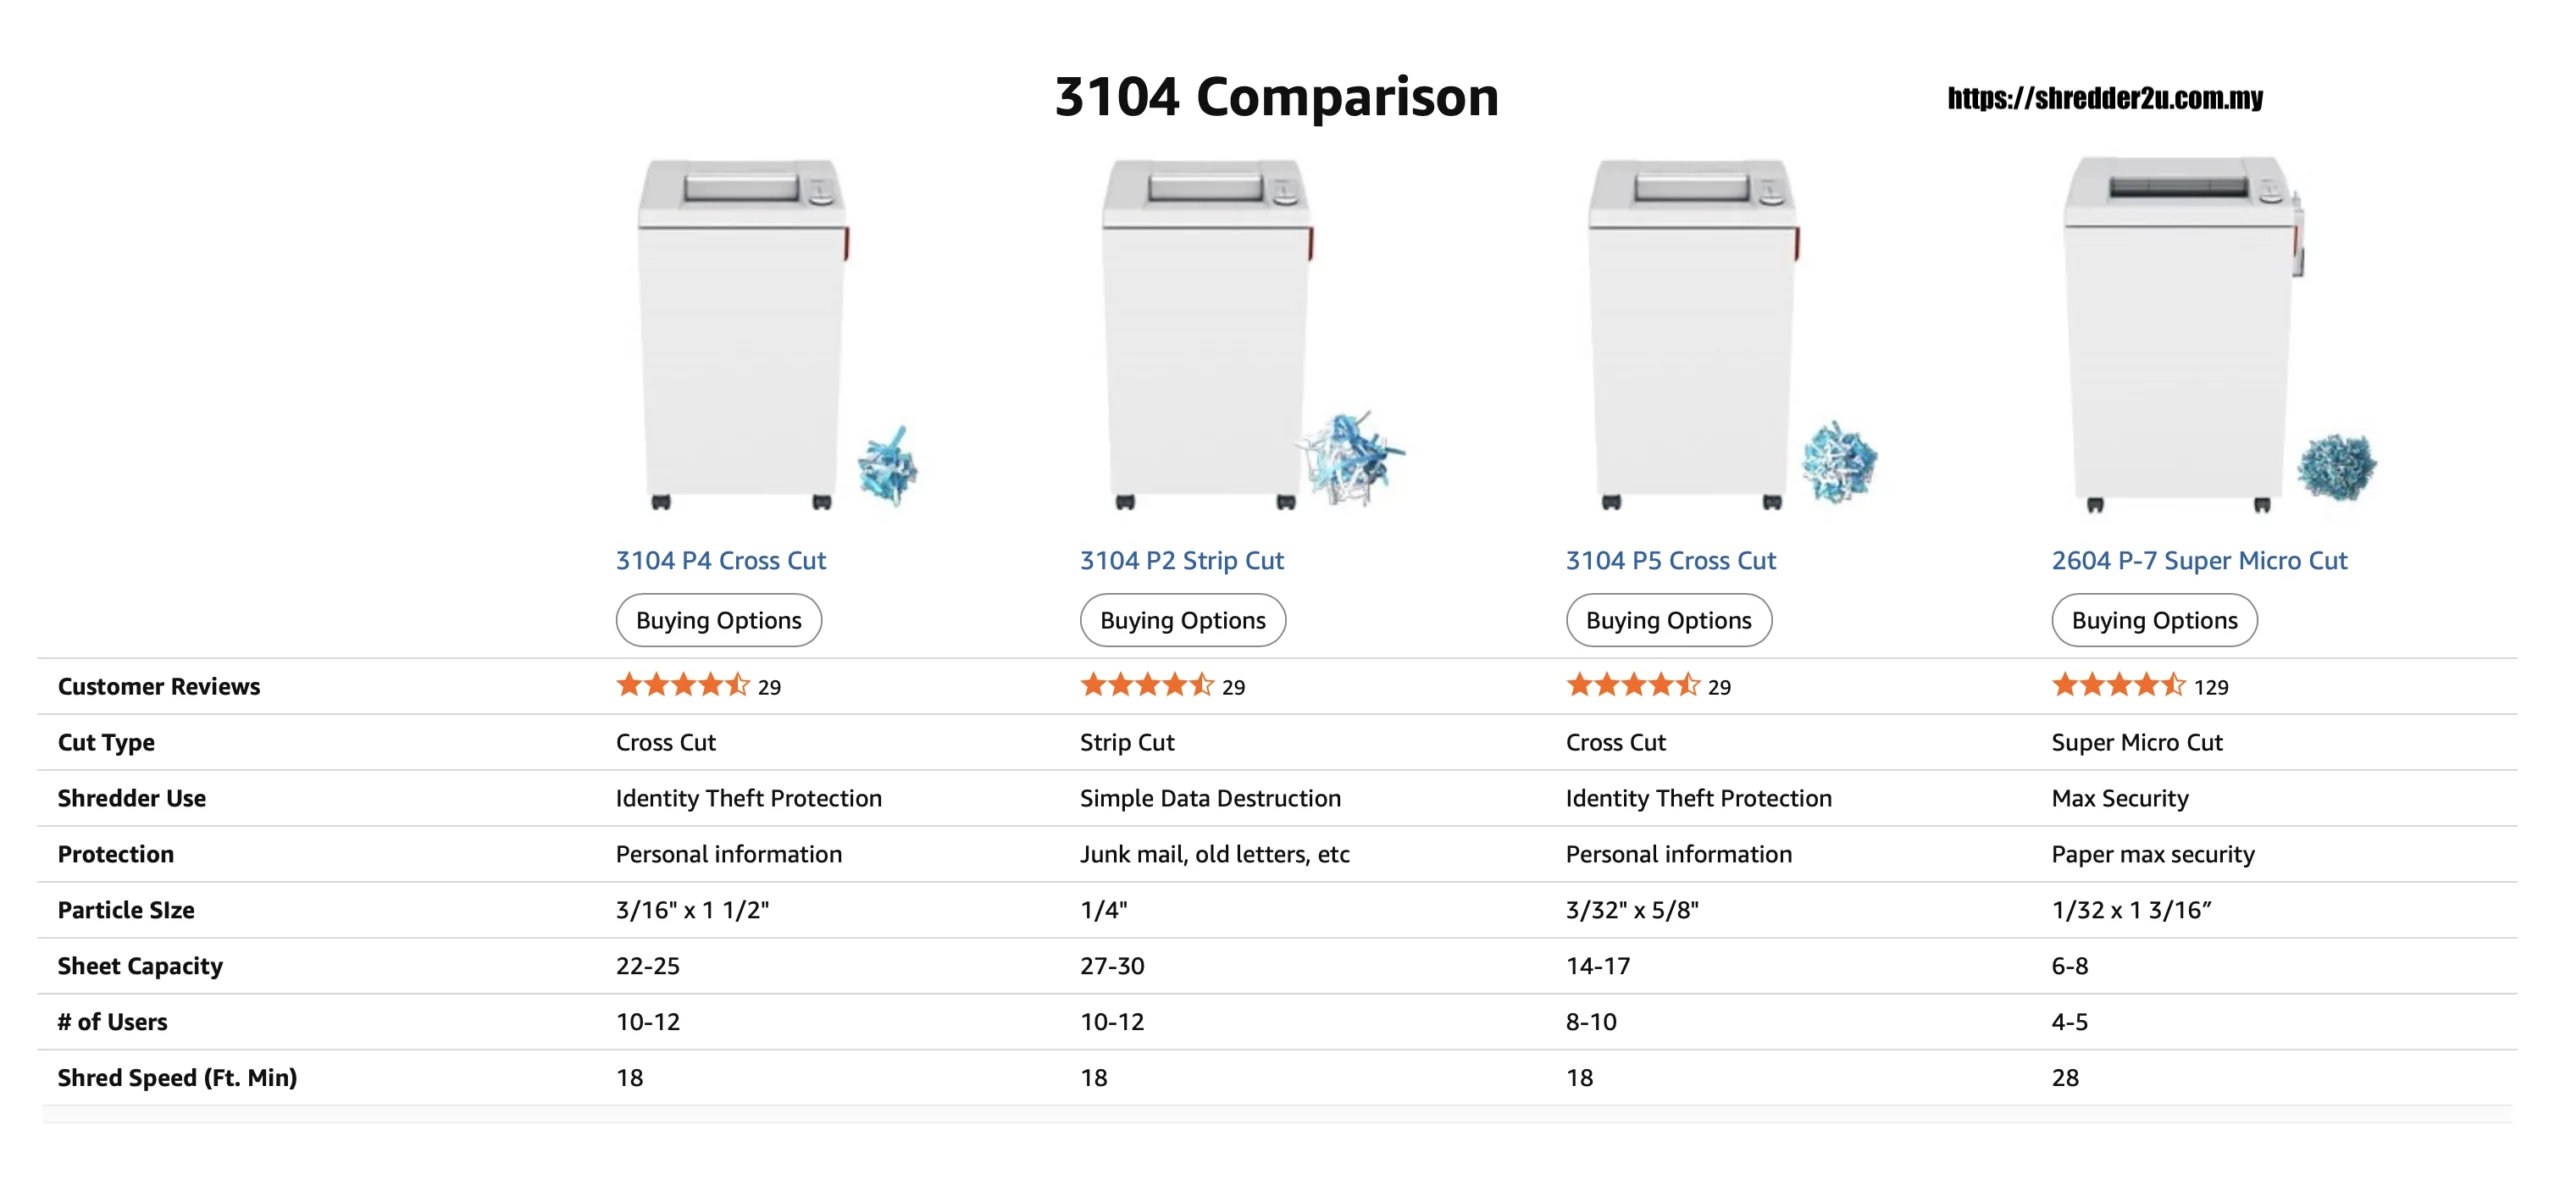Open the 3104 P5 Cross Cut product link
The height and width of the screenshot is (1186, 2560).
tap(1670, 561)
